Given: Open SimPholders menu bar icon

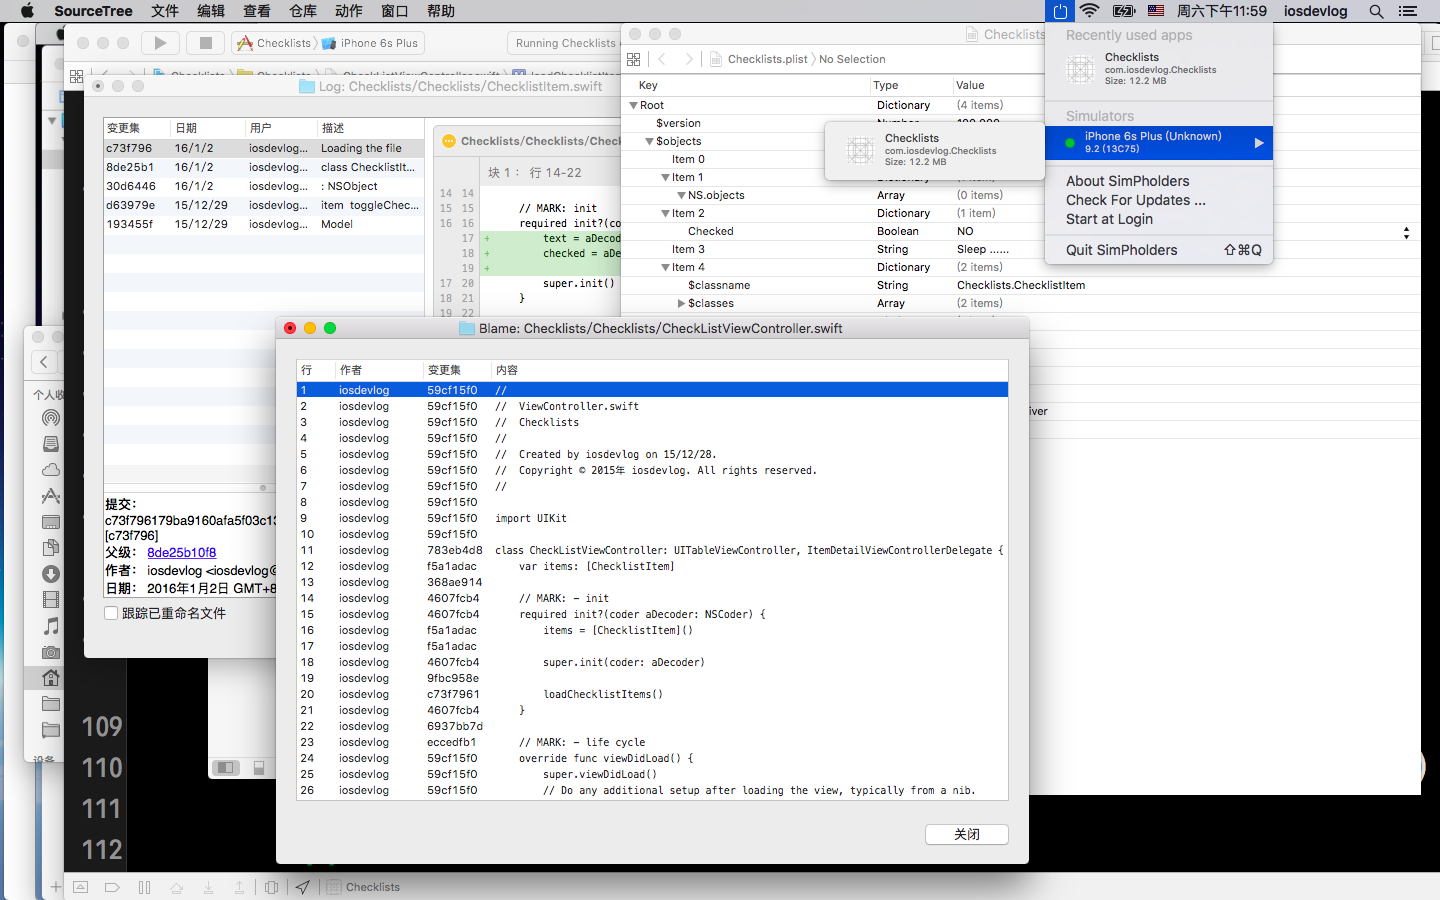Looking at the screenshot, I should point(1060,11).
